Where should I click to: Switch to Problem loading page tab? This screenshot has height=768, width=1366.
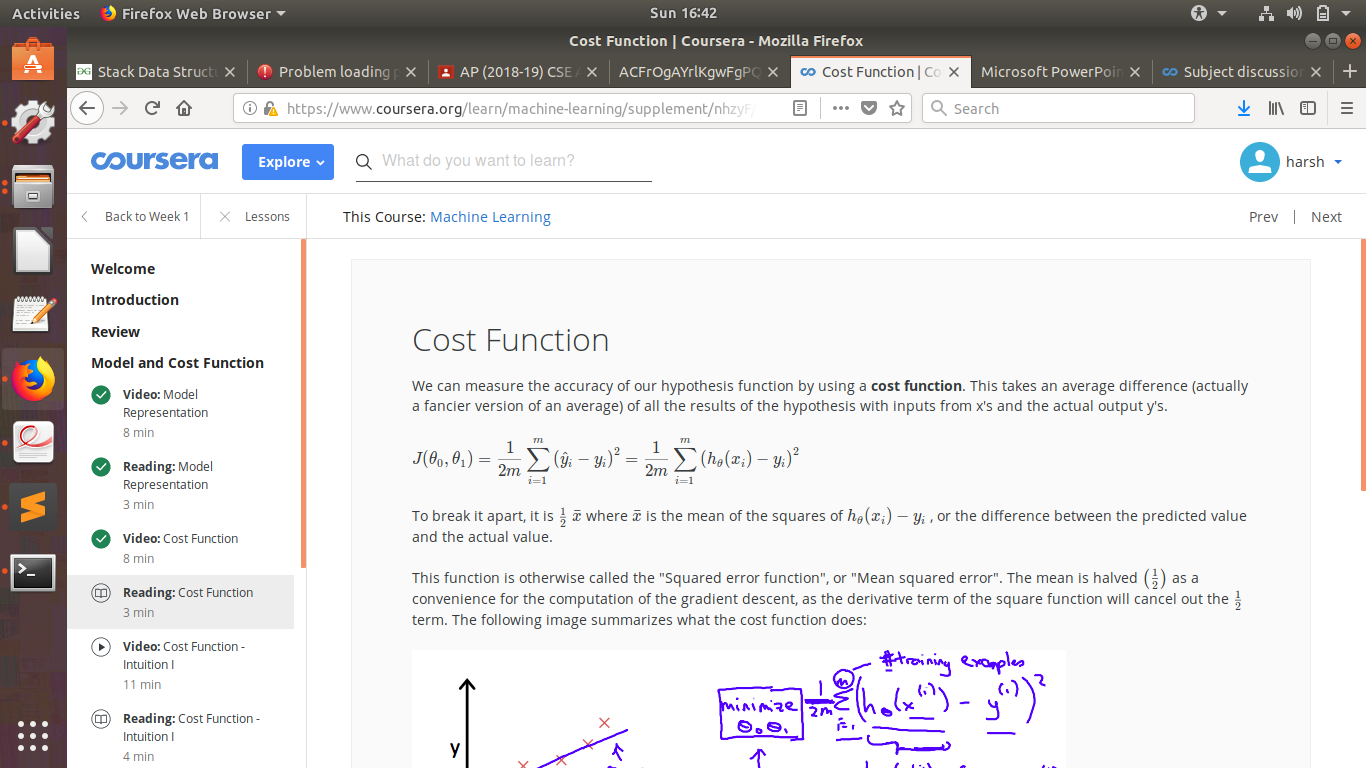pos(339,72)
